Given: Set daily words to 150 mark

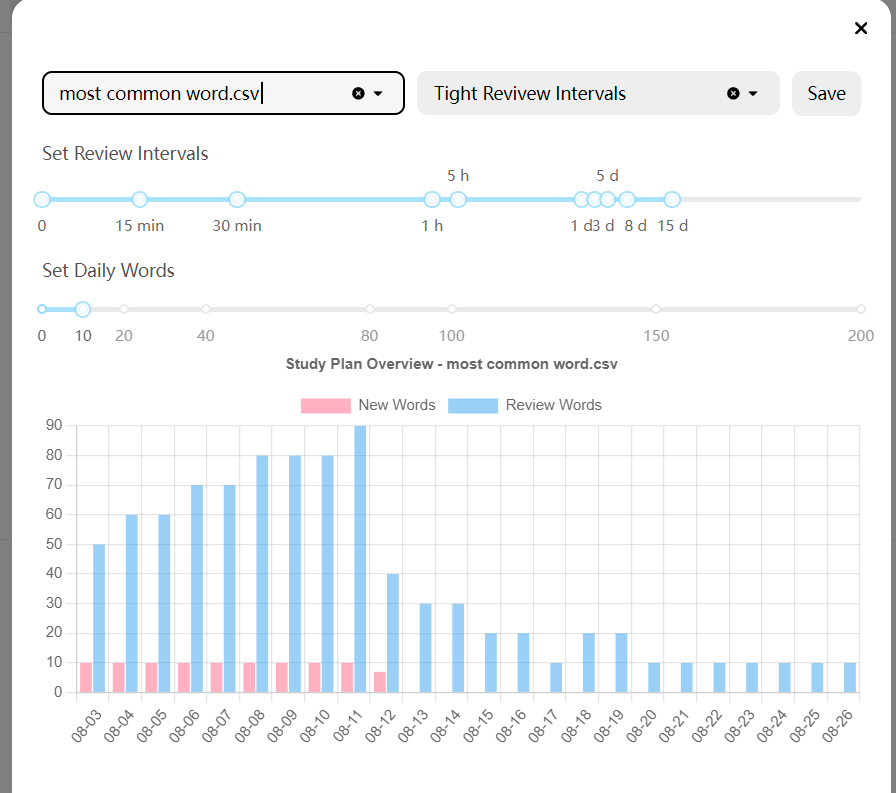Looking at the screenshot, I should tap(656, 309).
